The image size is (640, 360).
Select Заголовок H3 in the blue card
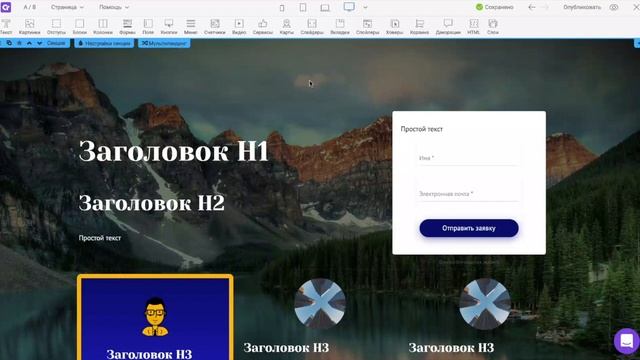coord(149,353)
